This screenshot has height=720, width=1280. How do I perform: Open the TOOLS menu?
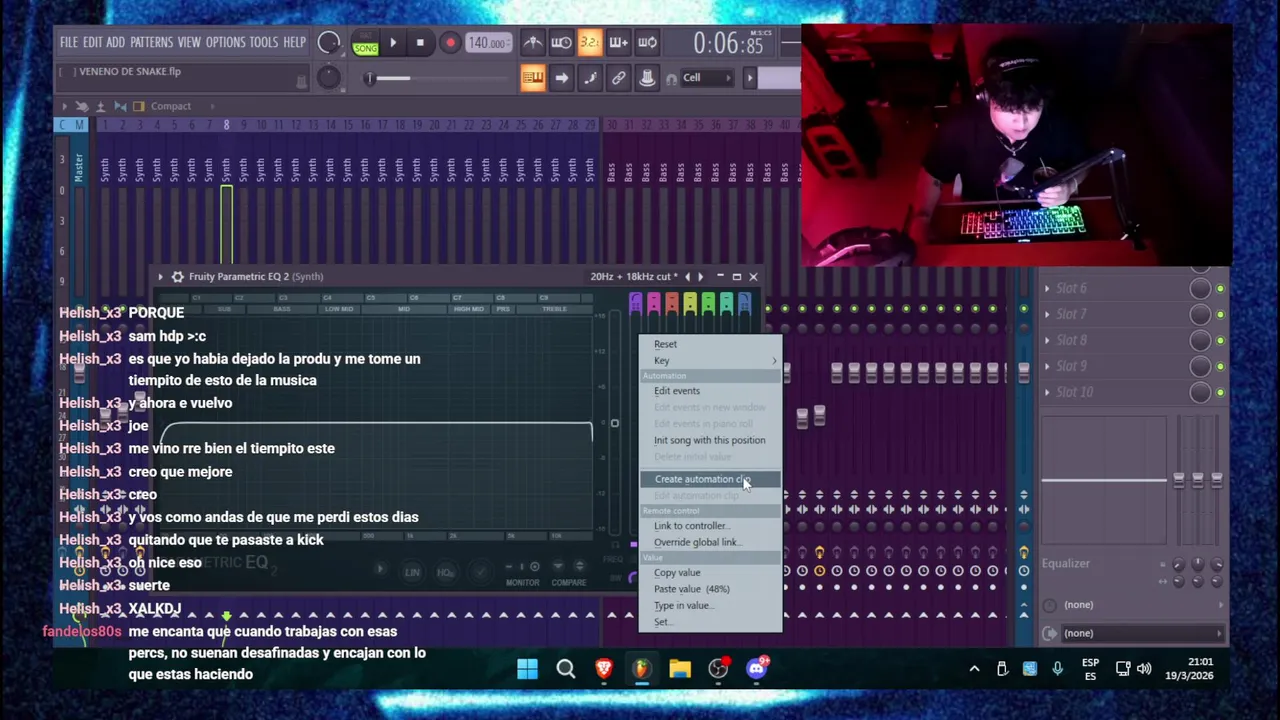[x=264, y=43]
